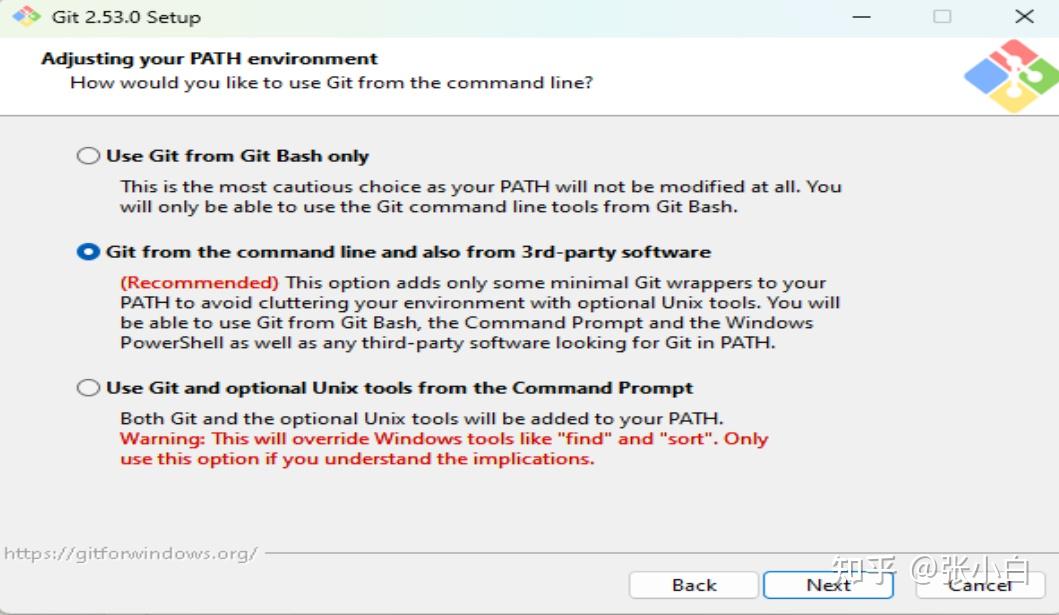
Task: Minimize the Git Setup window
Action: (x=860, y=17)
